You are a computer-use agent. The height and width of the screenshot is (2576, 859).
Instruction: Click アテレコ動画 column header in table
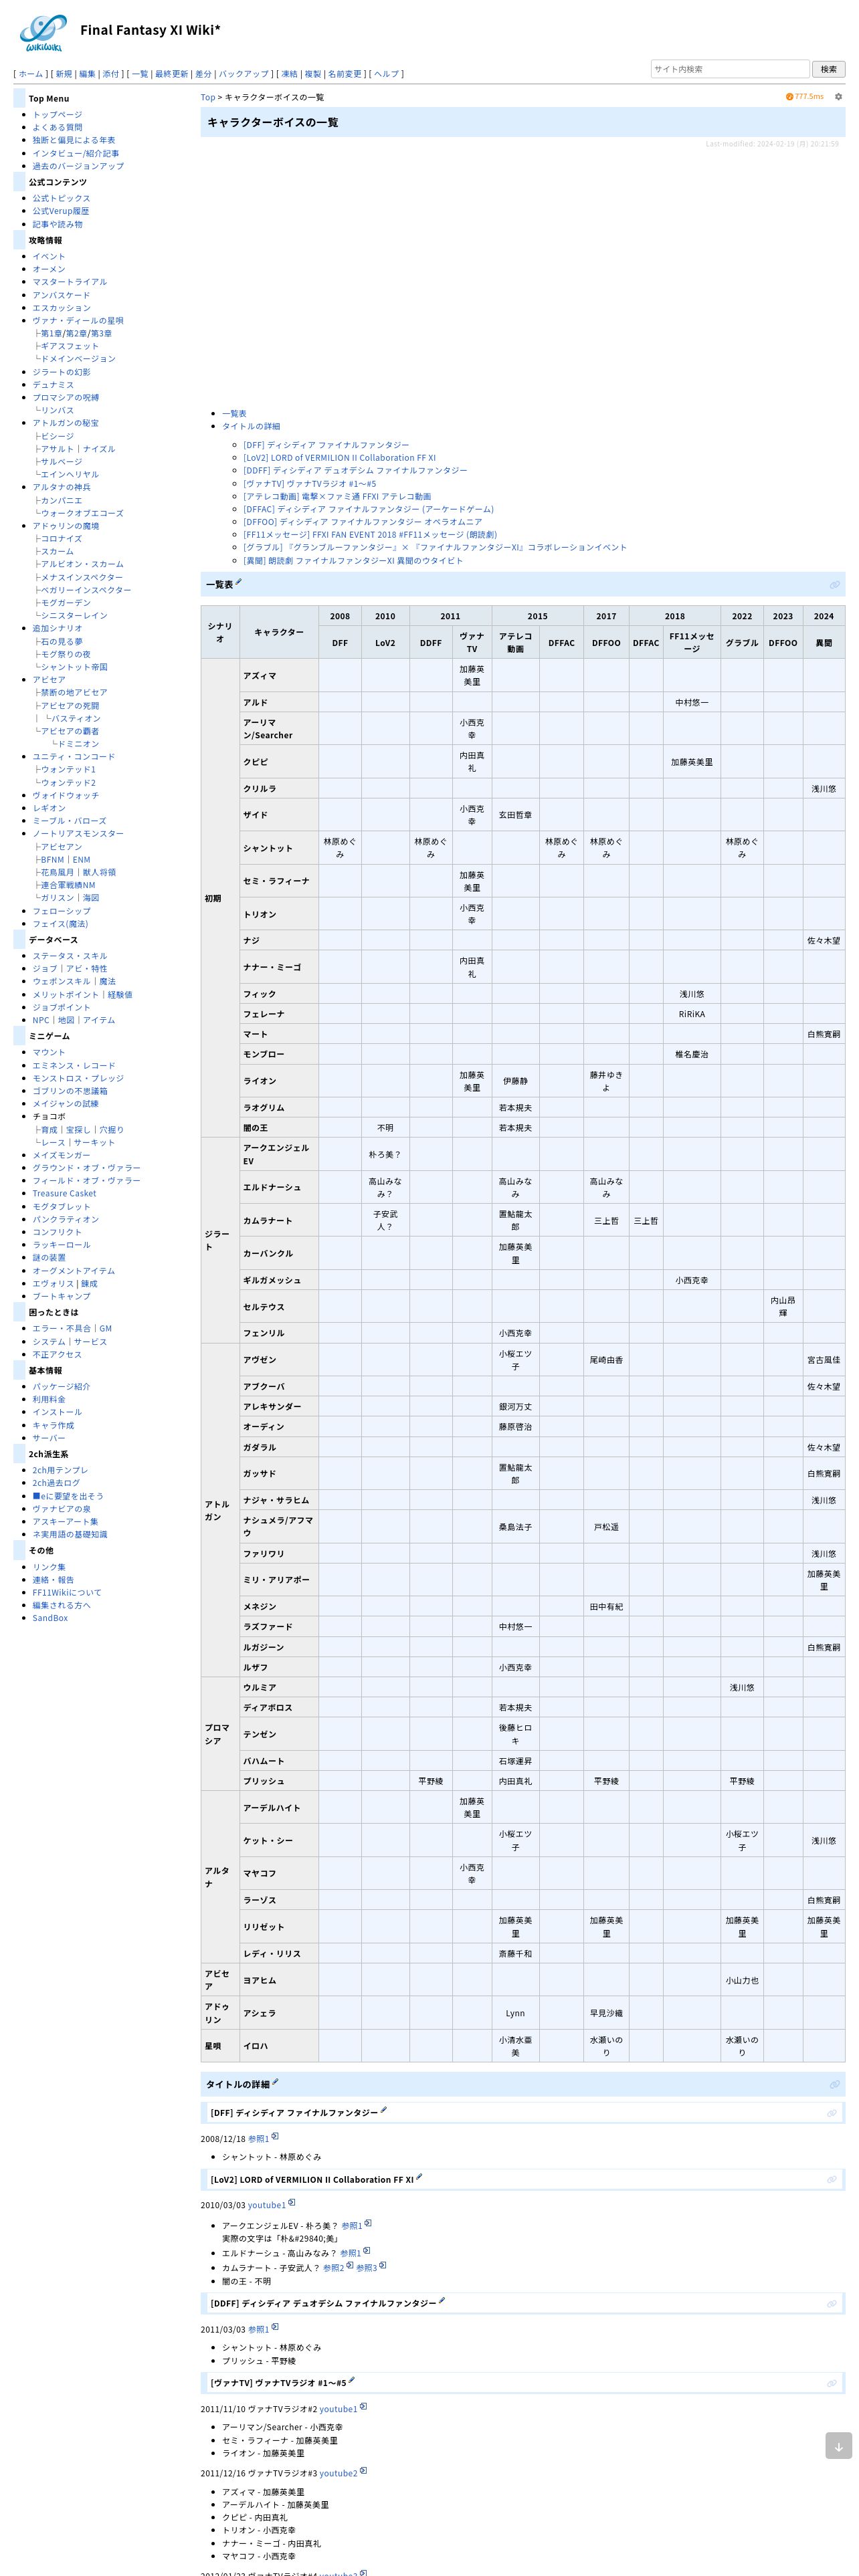point(515,642)
